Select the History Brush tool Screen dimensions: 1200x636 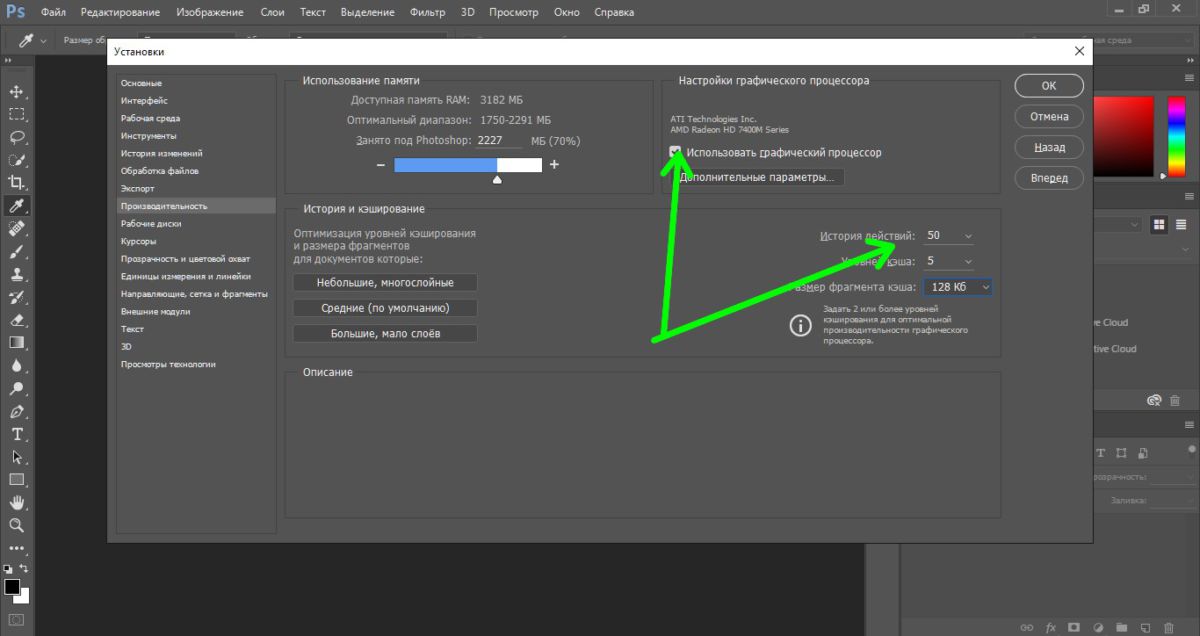(x=17, y=297)
